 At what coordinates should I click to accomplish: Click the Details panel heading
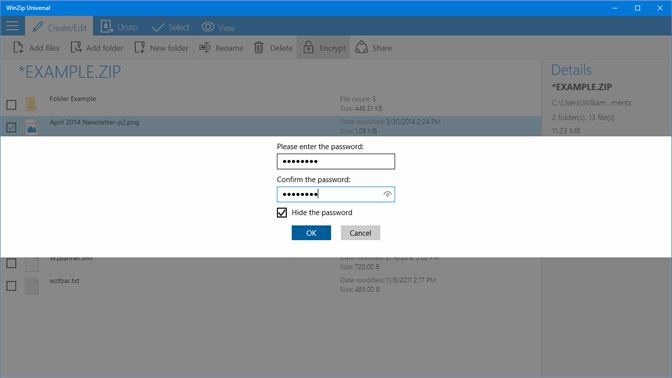coord(571,70)
